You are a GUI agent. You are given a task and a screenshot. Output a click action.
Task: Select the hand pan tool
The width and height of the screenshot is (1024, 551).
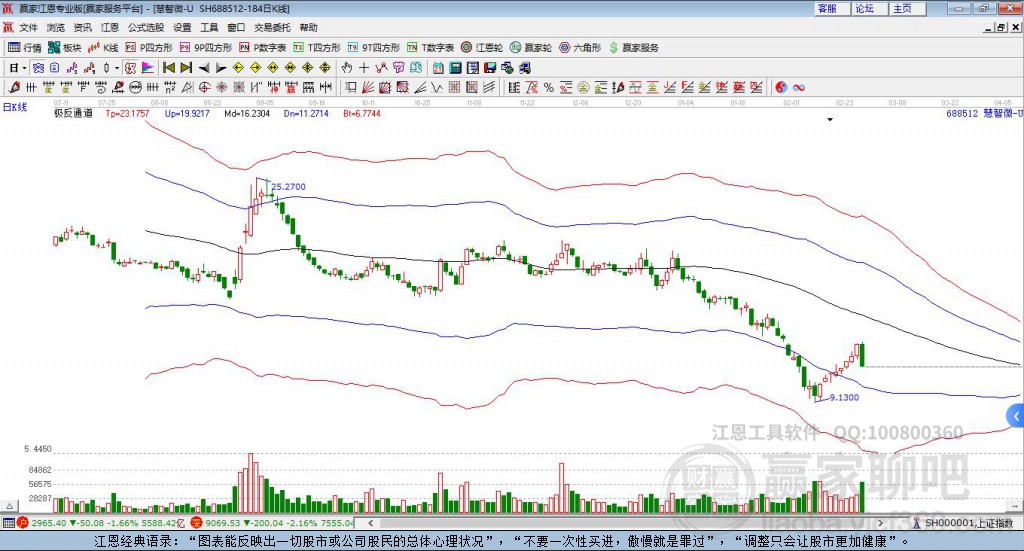347,68
